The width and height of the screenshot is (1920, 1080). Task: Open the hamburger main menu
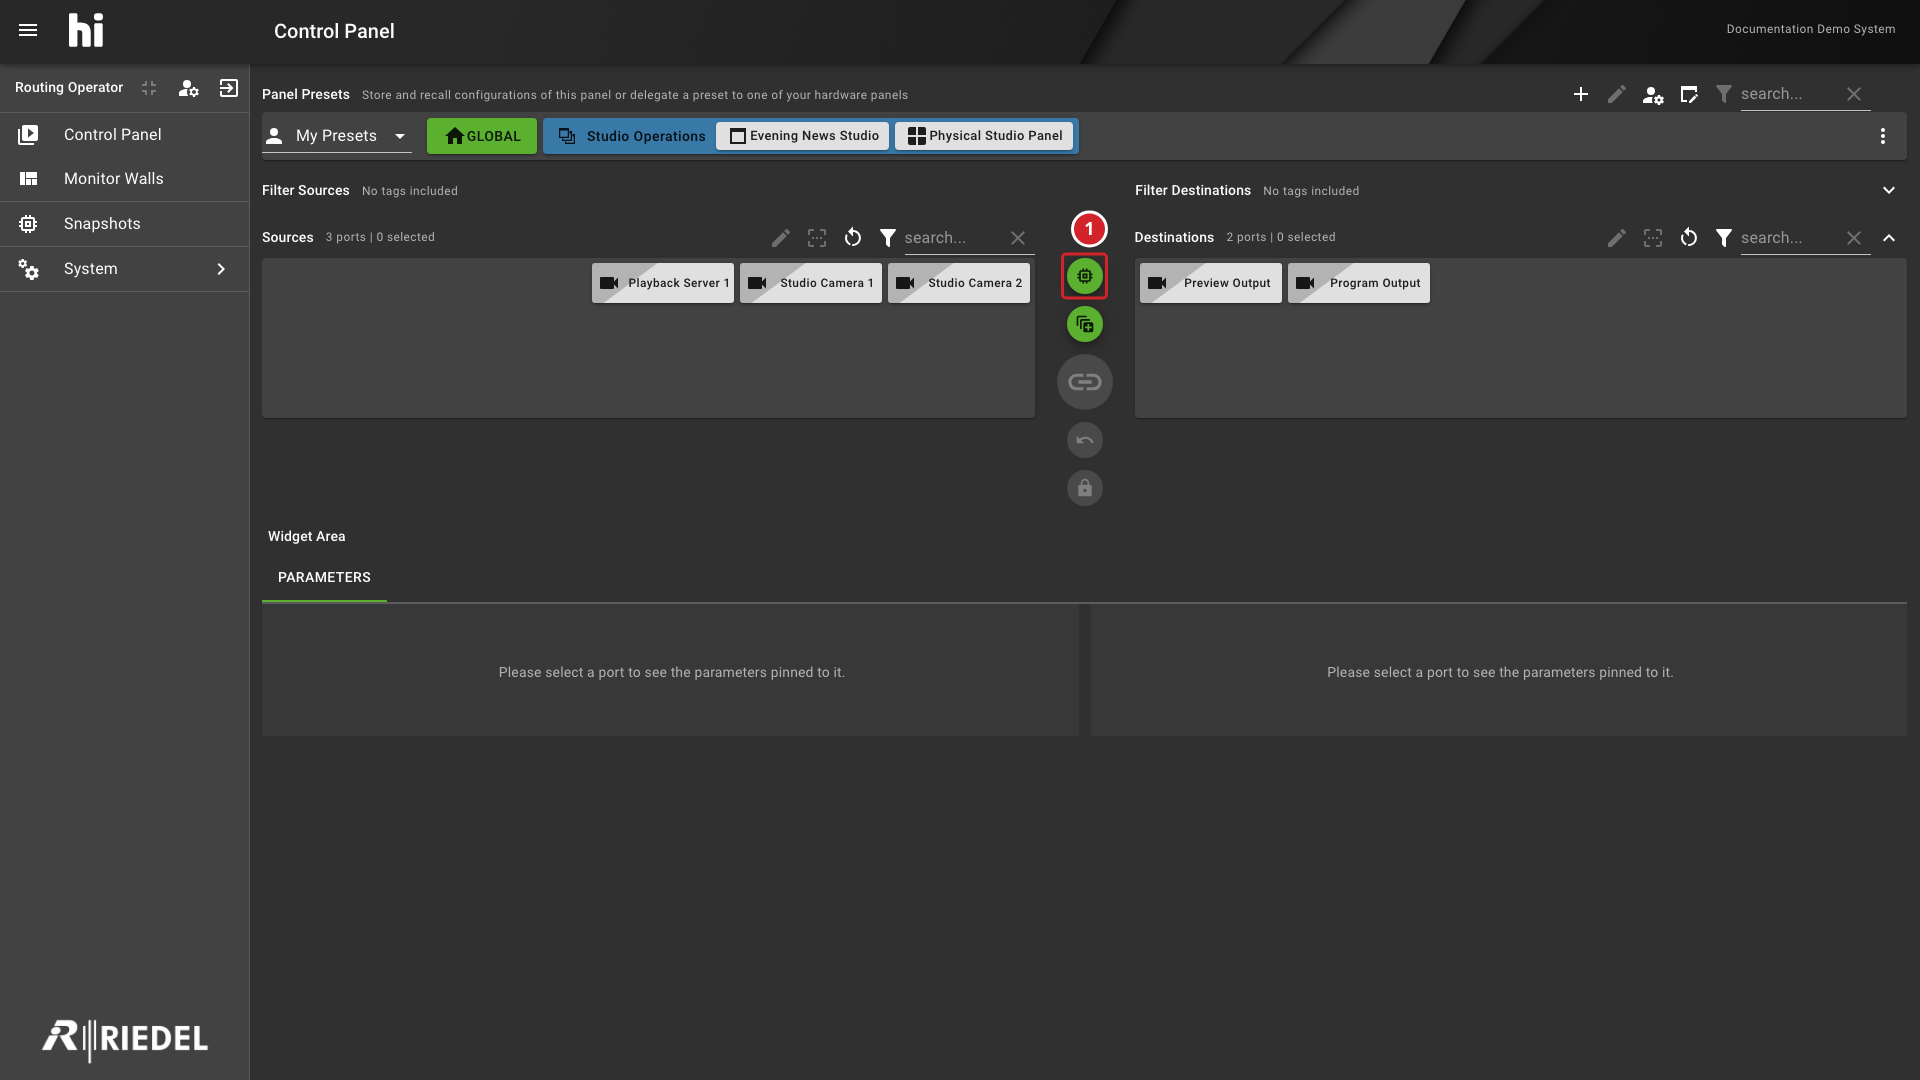pos(28,30)
